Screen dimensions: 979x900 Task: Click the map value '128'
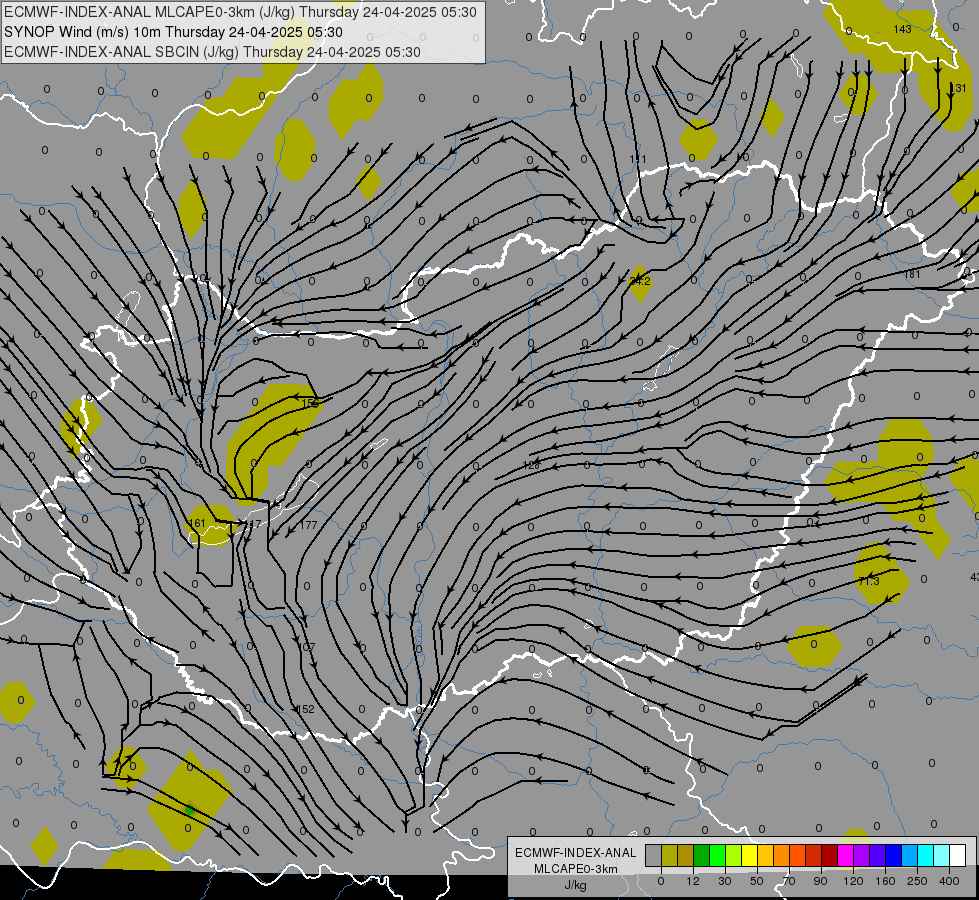(x=531, y=465)
